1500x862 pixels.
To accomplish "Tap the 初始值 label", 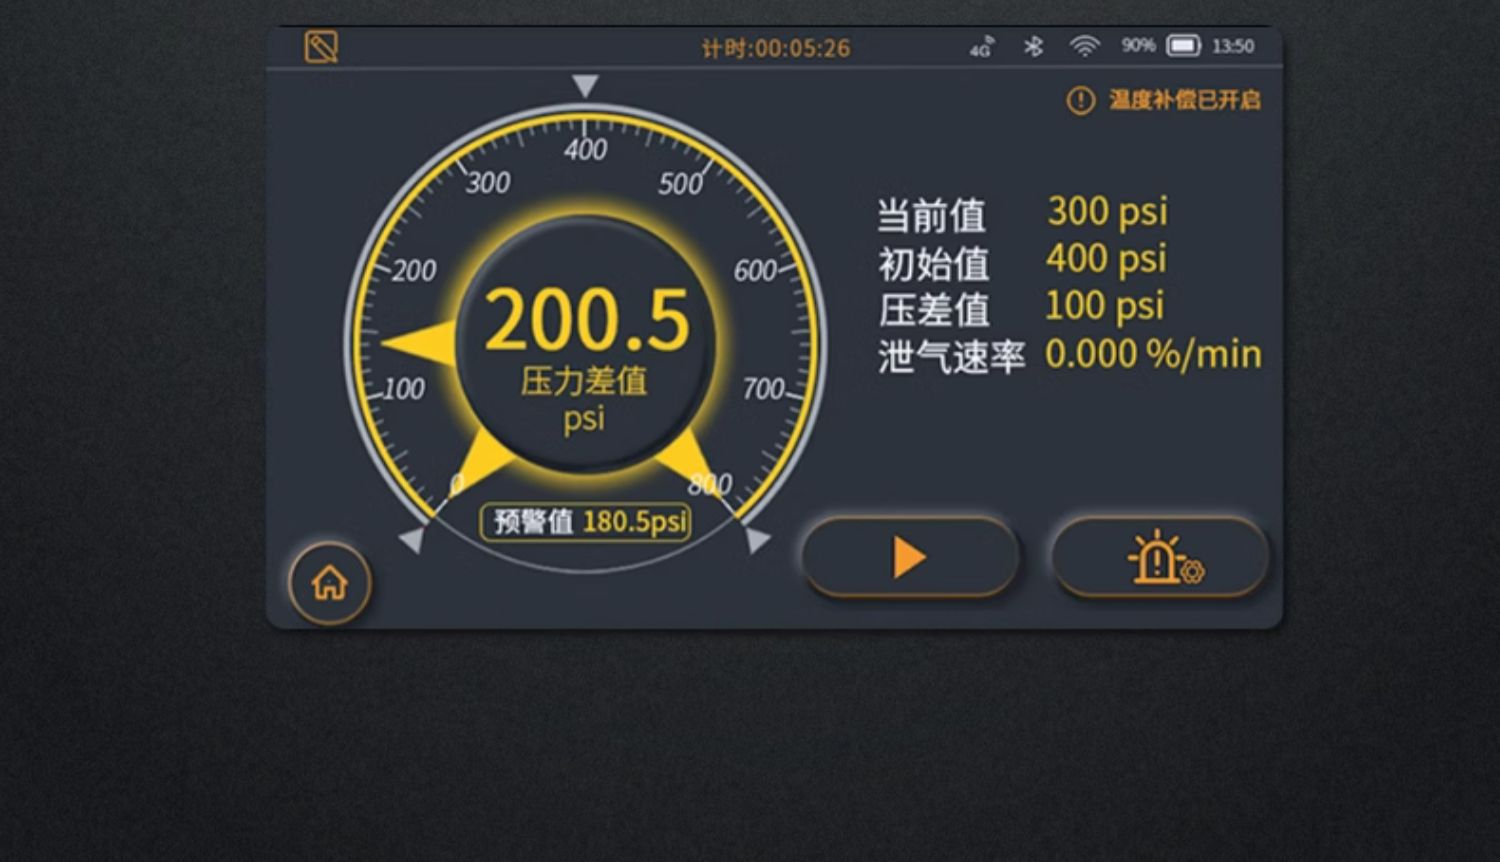I will coord(934,264).
